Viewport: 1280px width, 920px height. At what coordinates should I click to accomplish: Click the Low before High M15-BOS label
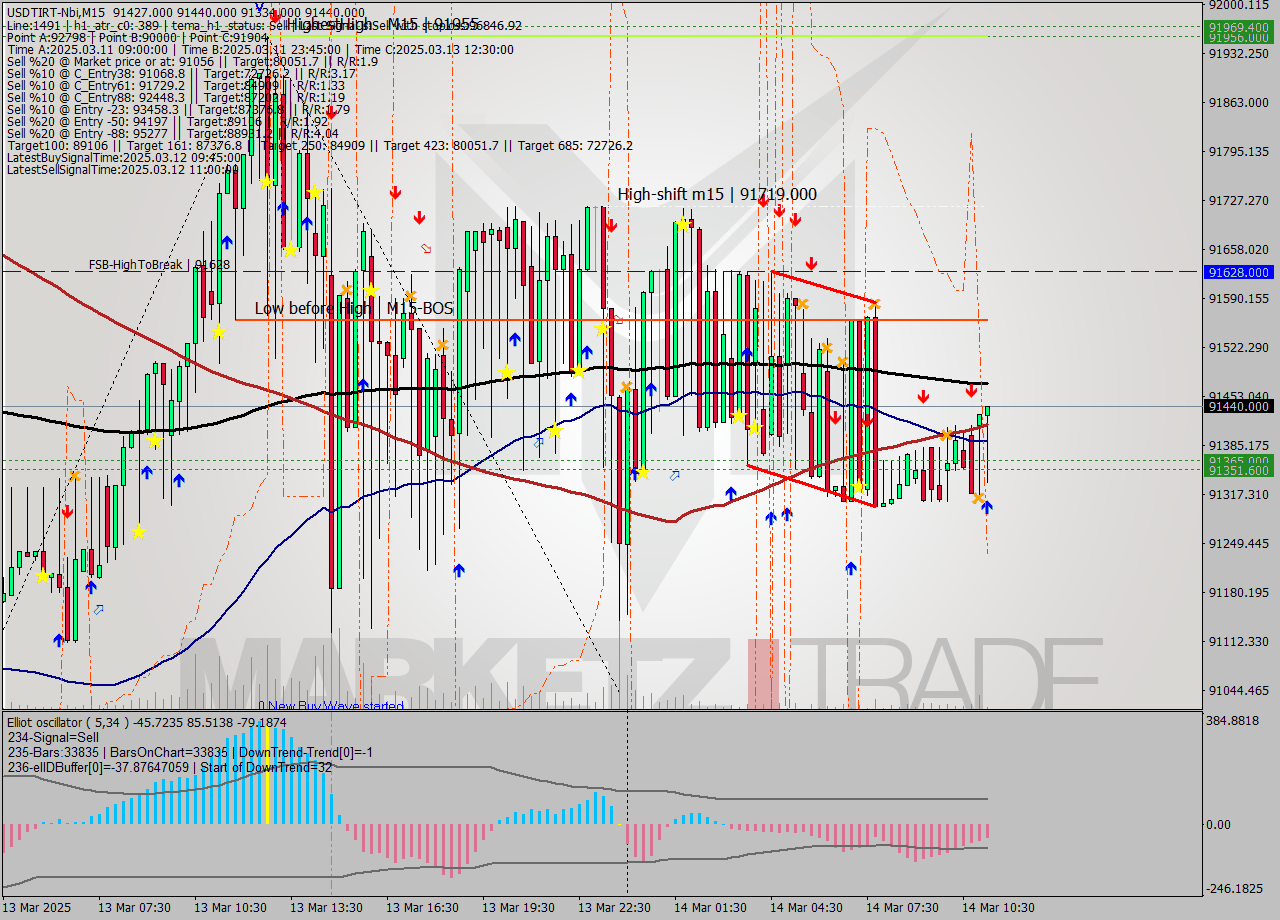tap(355, 308)
